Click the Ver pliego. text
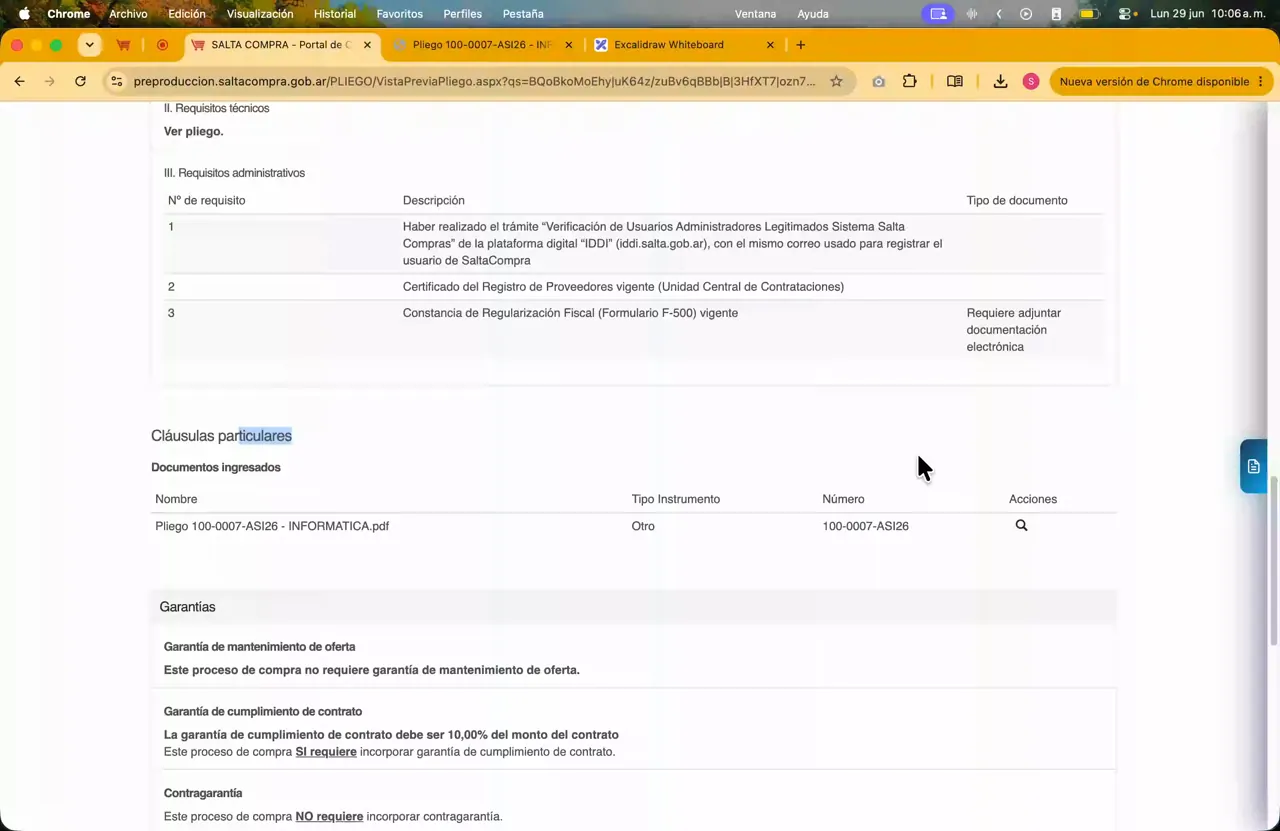 194,131
